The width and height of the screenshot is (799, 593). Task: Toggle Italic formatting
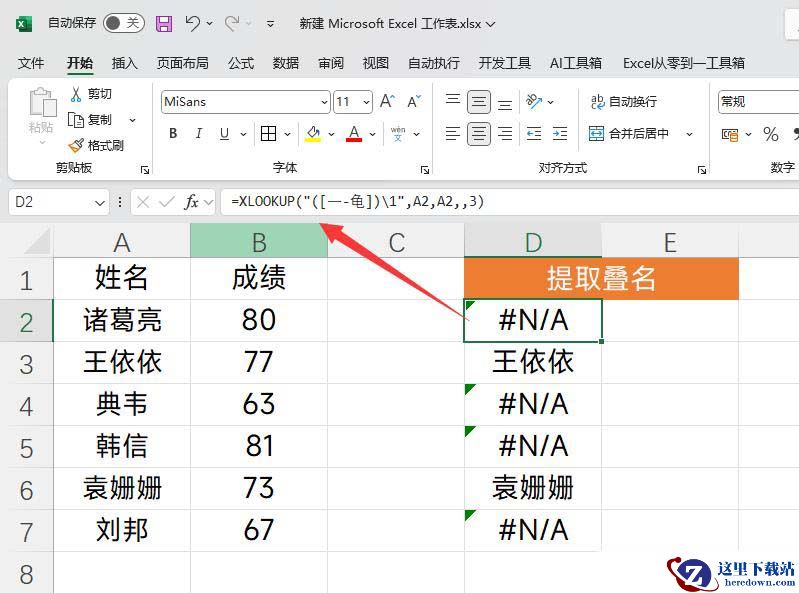pyautogui.click(x=199, y=133)
